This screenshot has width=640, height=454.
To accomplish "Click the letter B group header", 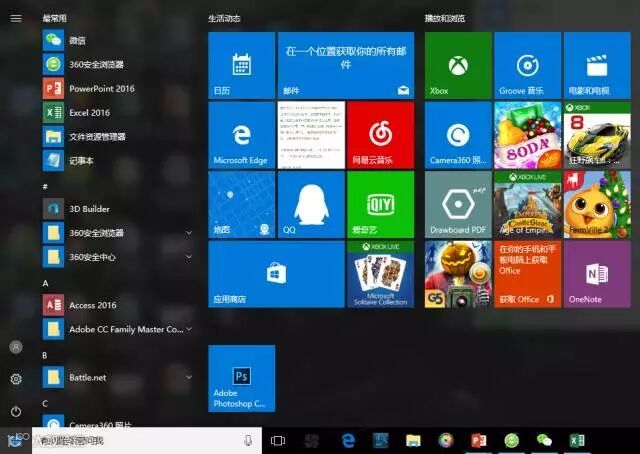I will (45, 355).
